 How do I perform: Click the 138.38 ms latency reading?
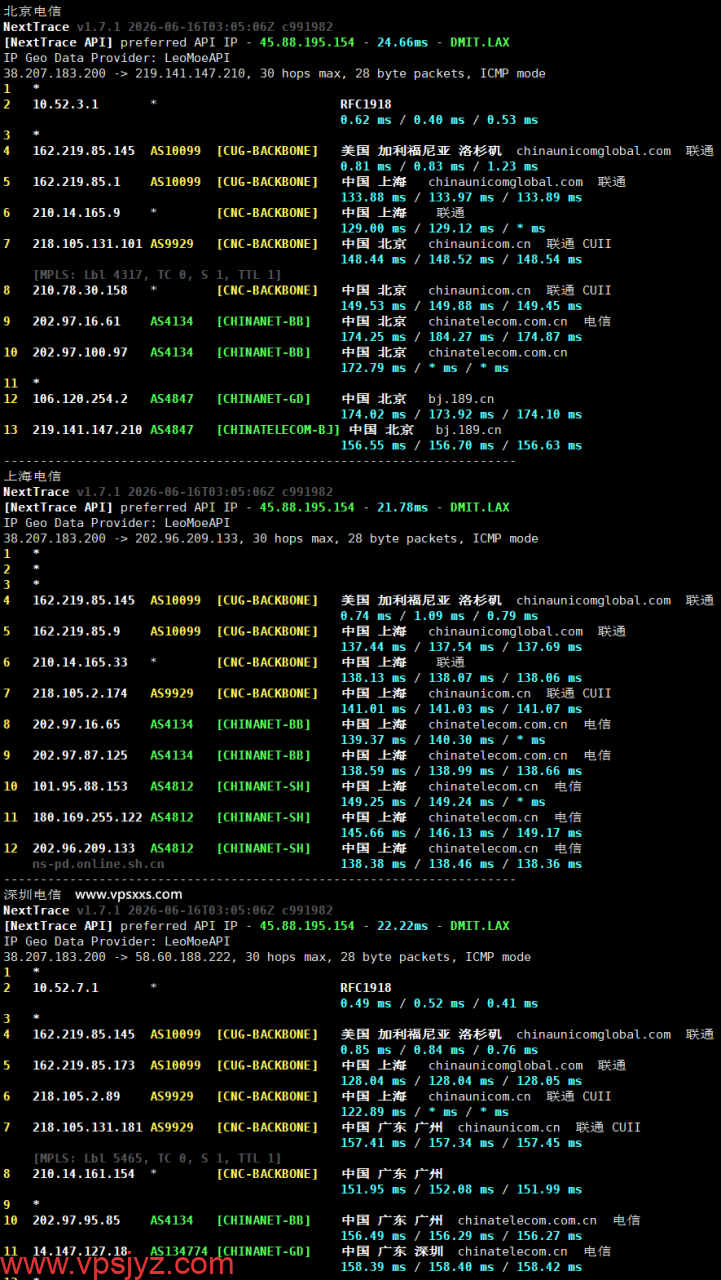(x=374, y=863)
